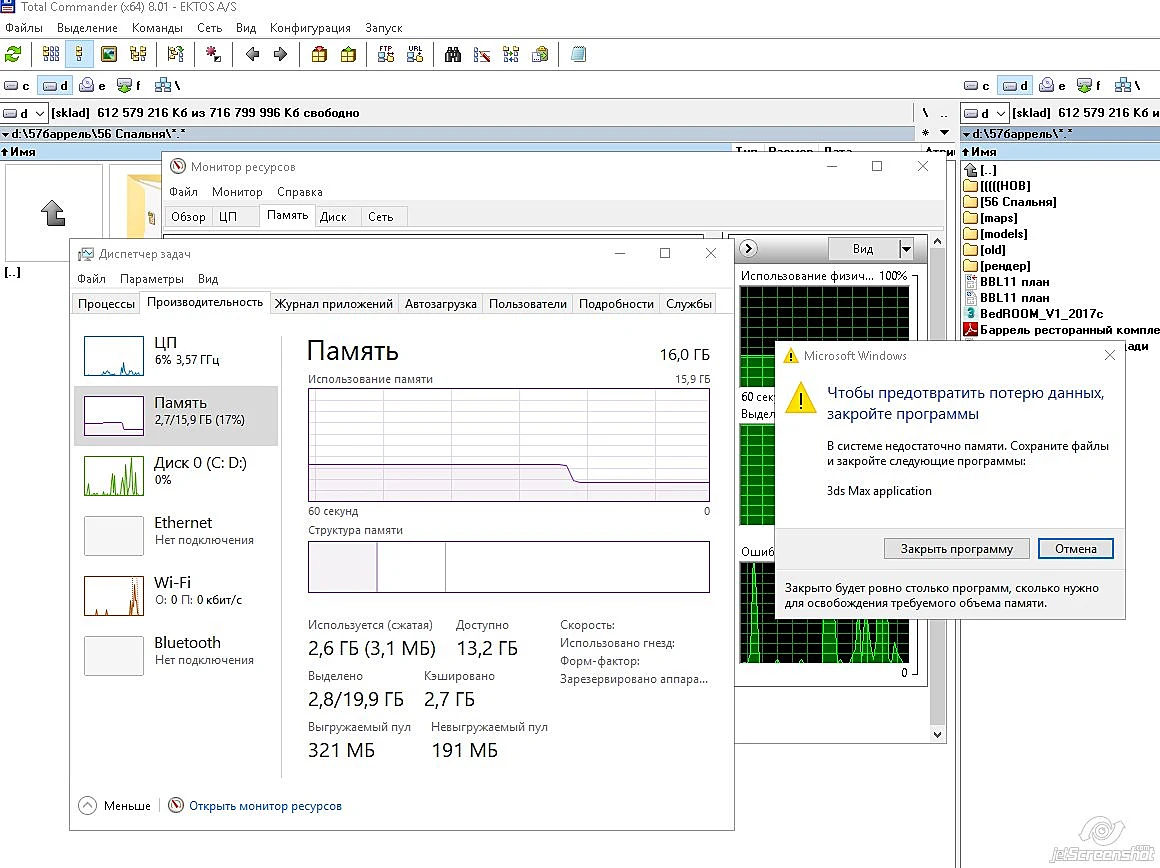
Task: Collapse Task Manager with Меньше expander
Action: pyautogui.click(x=115, y=806)
